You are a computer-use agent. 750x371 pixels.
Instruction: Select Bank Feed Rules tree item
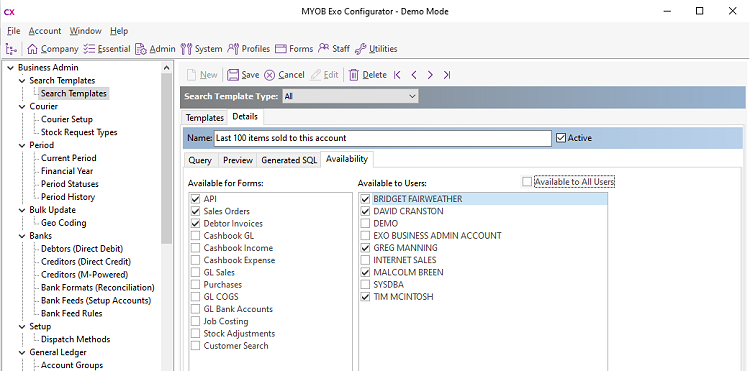click(x=71, y=314)
